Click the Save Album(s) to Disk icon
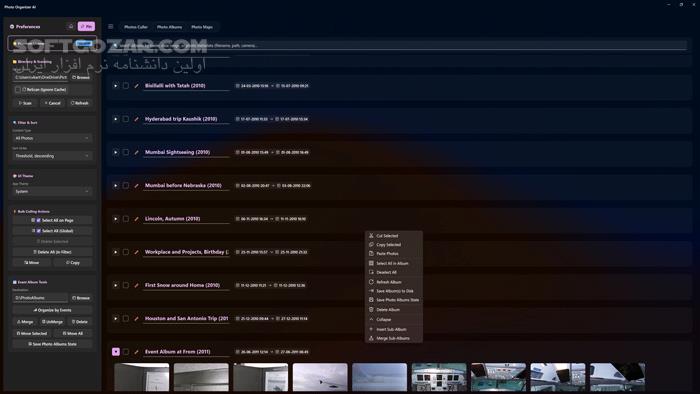This screenshot has height=394, width=700. point(371,291)
